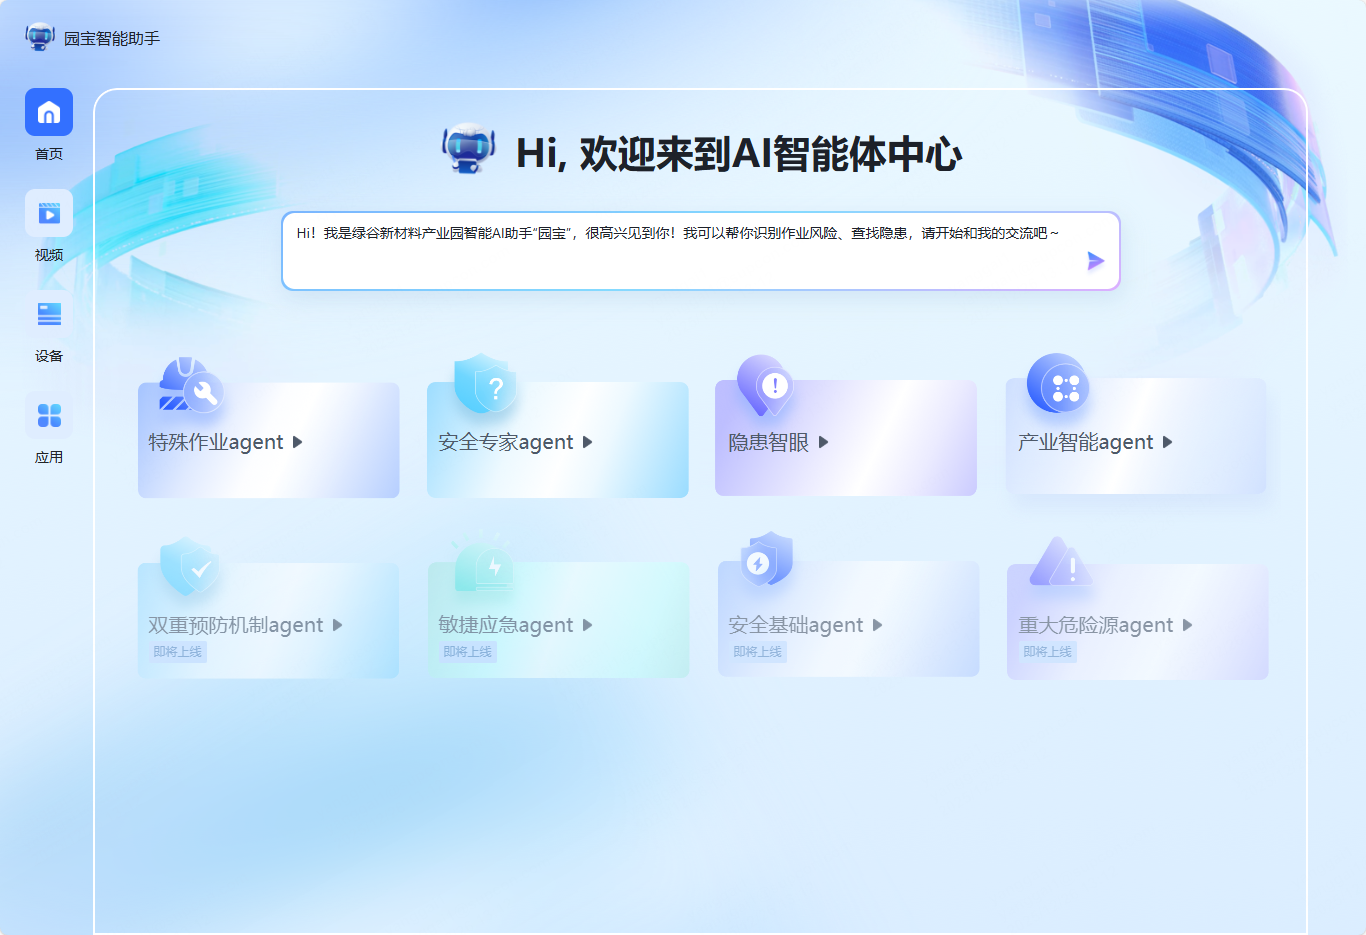This screenshot has width=1366, height=935.
Task: Click the dotted sphere icon on 产业智能agent
Action: point(1058,383)
